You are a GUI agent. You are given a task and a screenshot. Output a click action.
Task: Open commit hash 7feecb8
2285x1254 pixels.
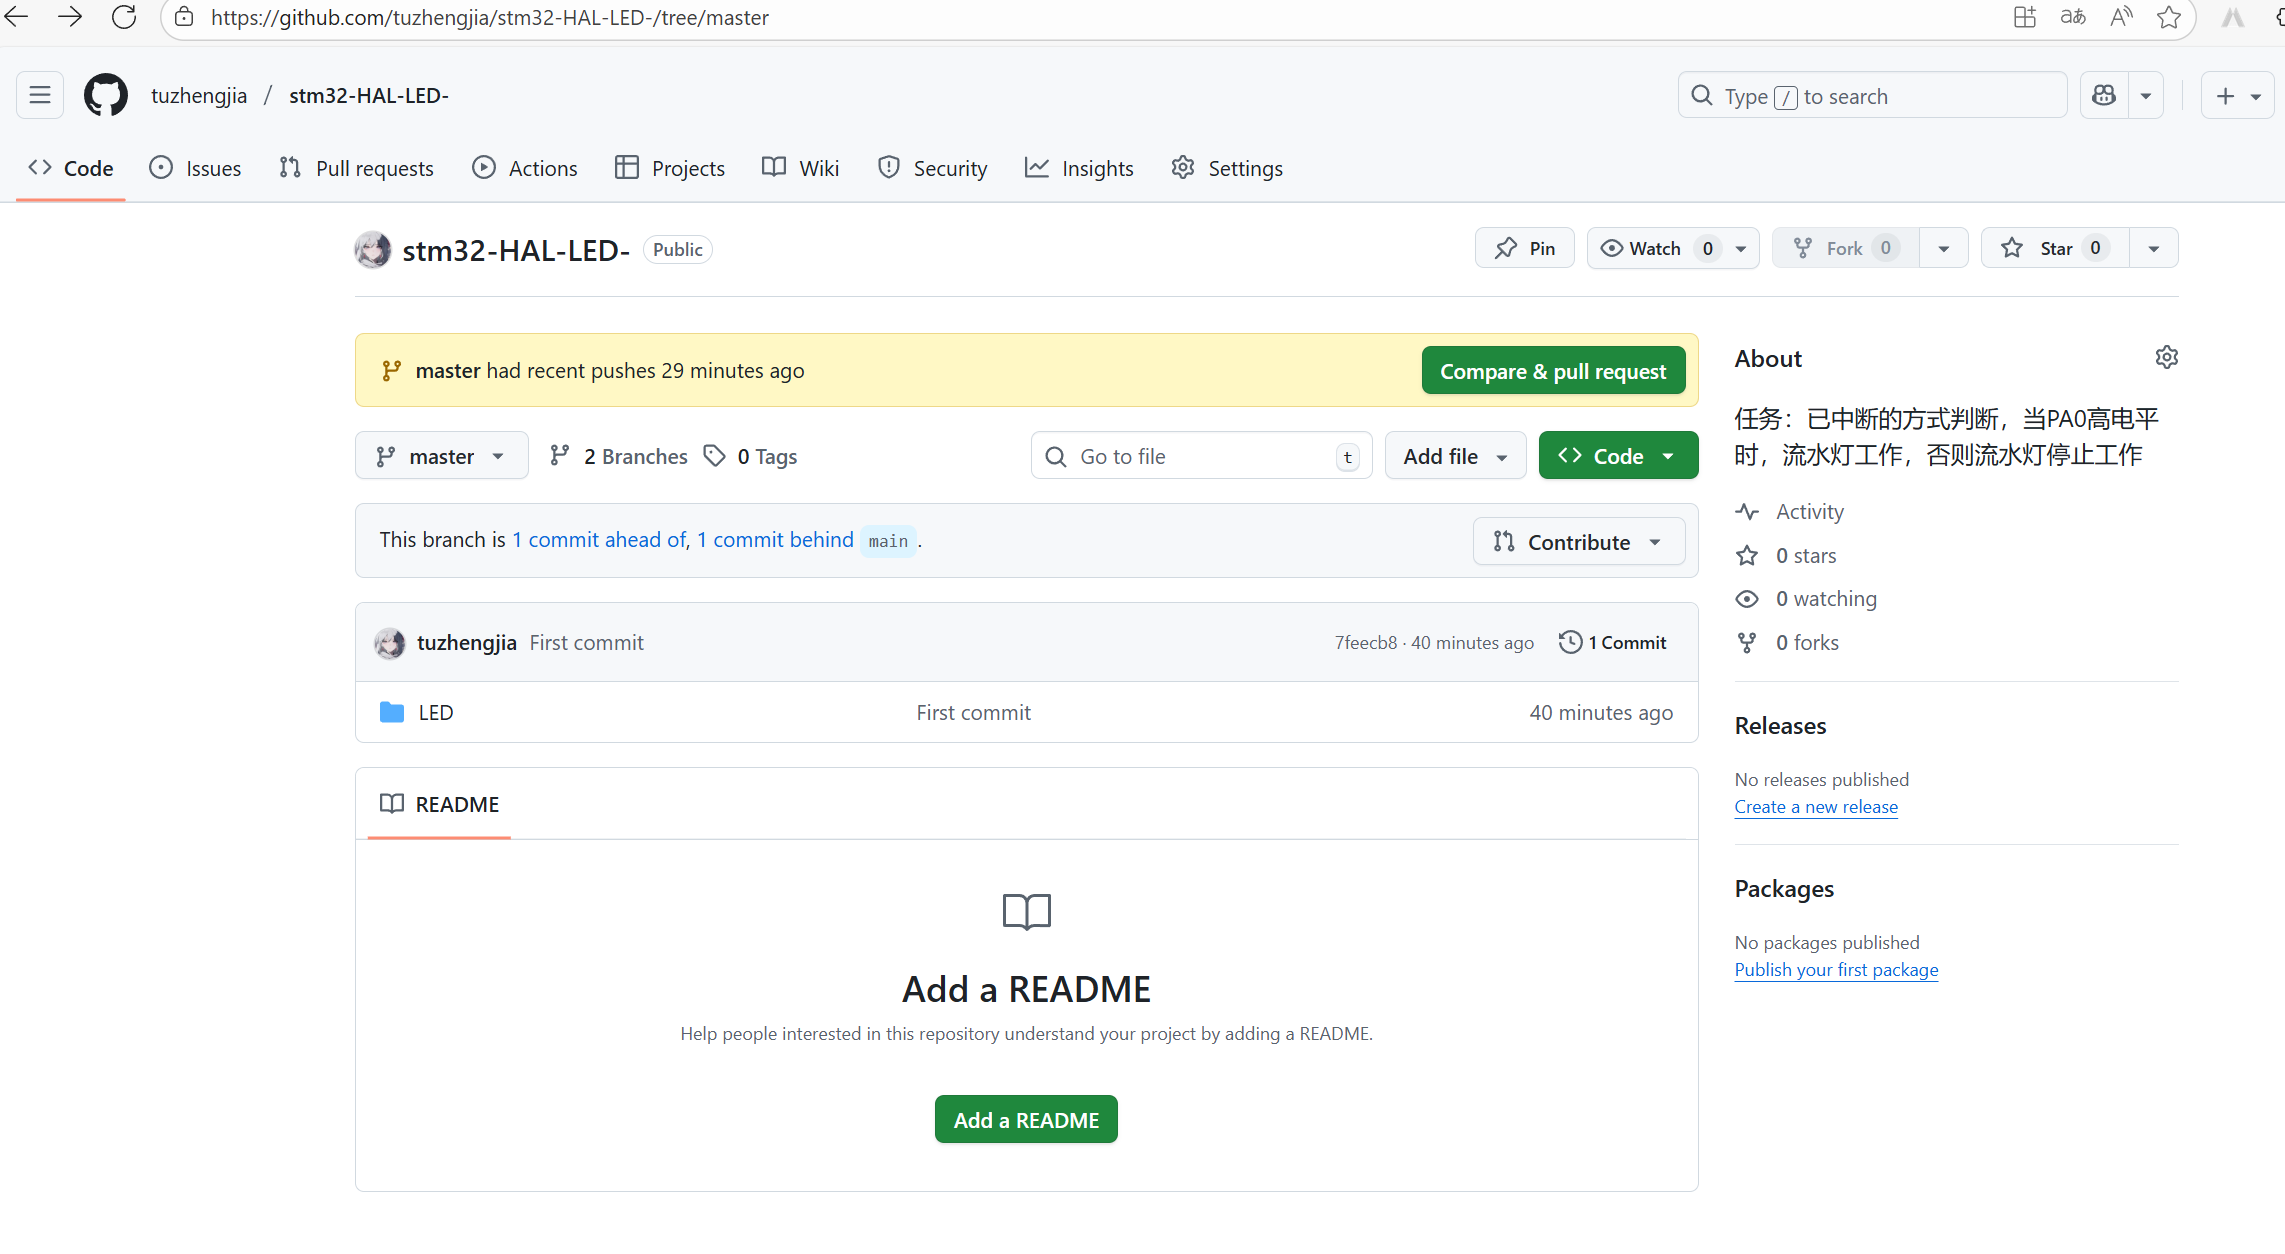tap(1366, 643)
